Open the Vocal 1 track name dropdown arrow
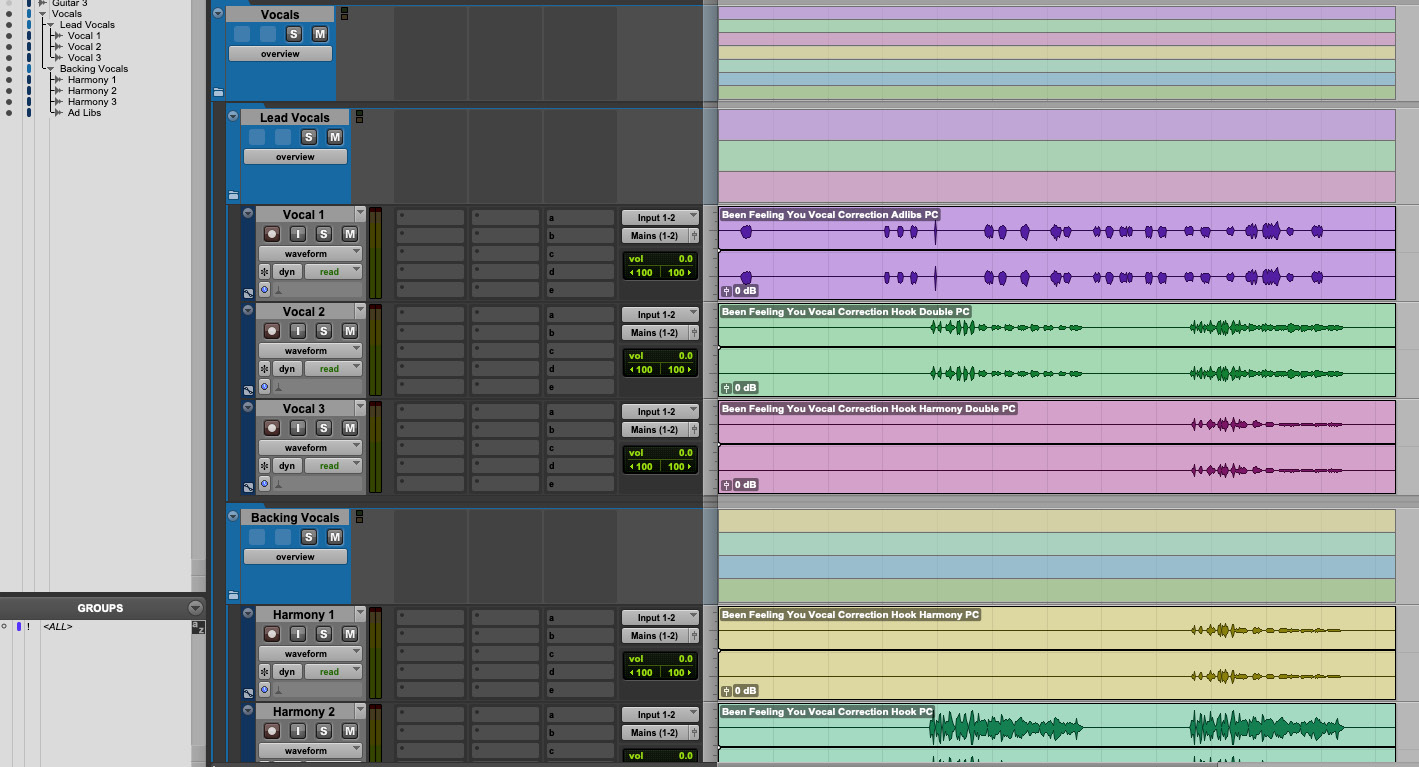The width and height of the screenshot is (1419, 767). 360,214
